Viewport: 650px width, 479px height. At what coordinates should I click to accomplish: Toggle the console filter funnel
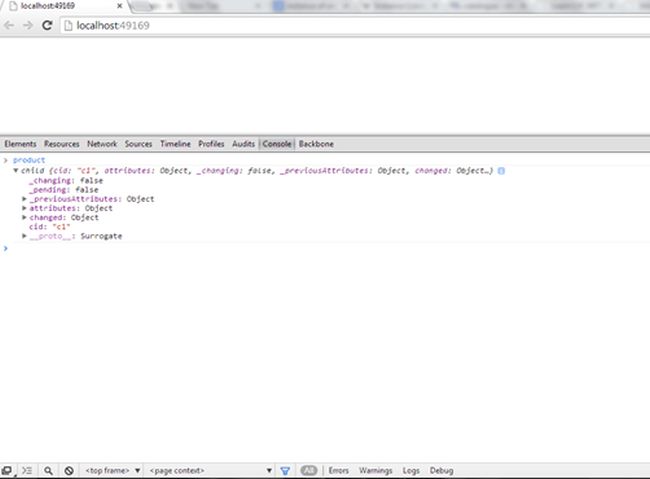285,471
